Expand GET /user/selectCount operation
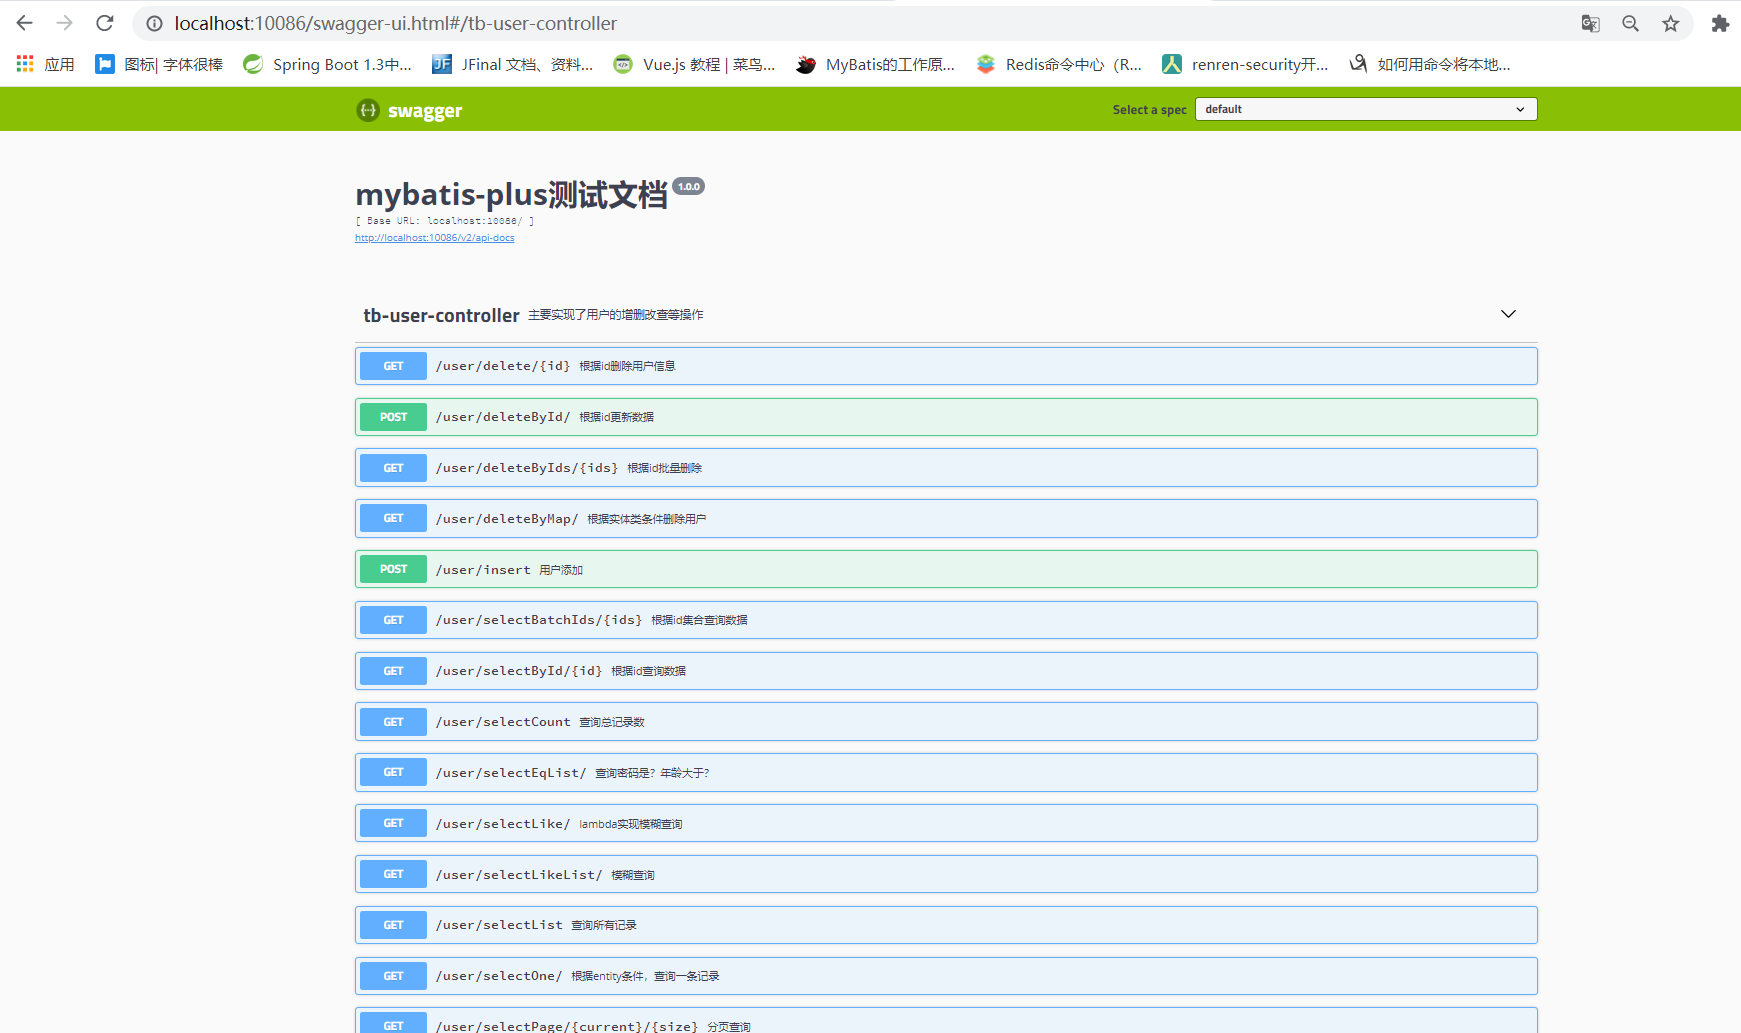 tap(946, 722)
